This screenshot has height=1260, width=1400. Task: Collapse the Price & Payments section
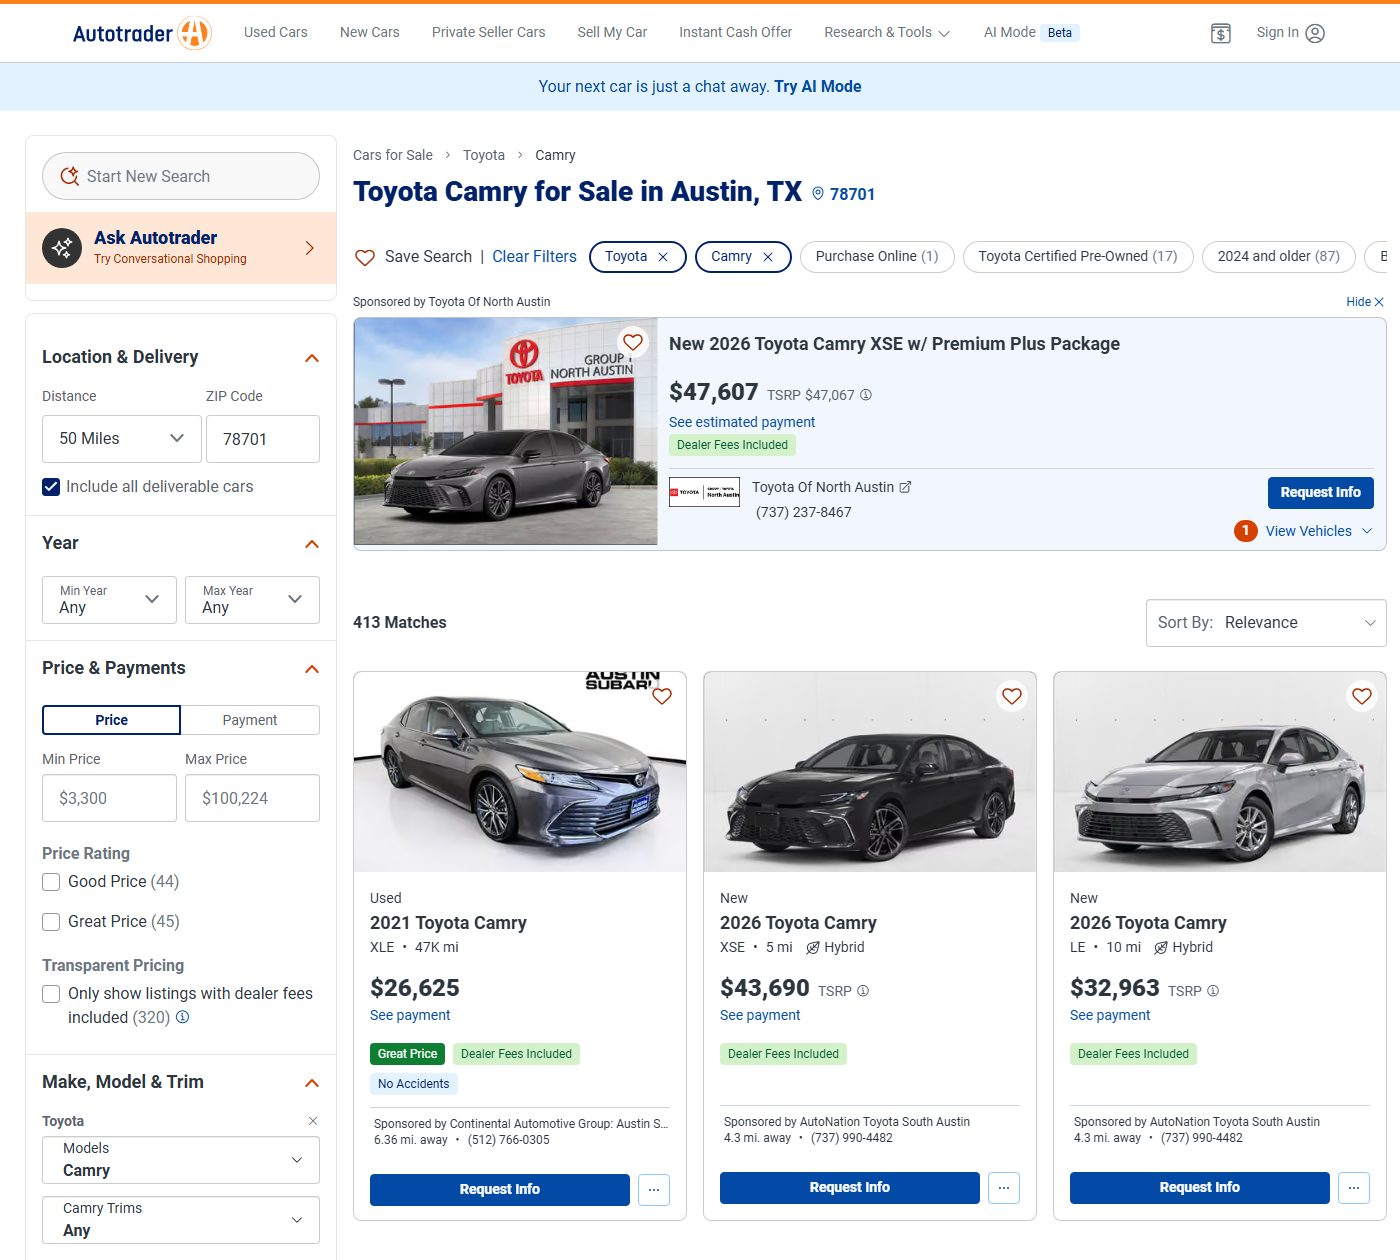pyautogui.click(x=312, y=669)
